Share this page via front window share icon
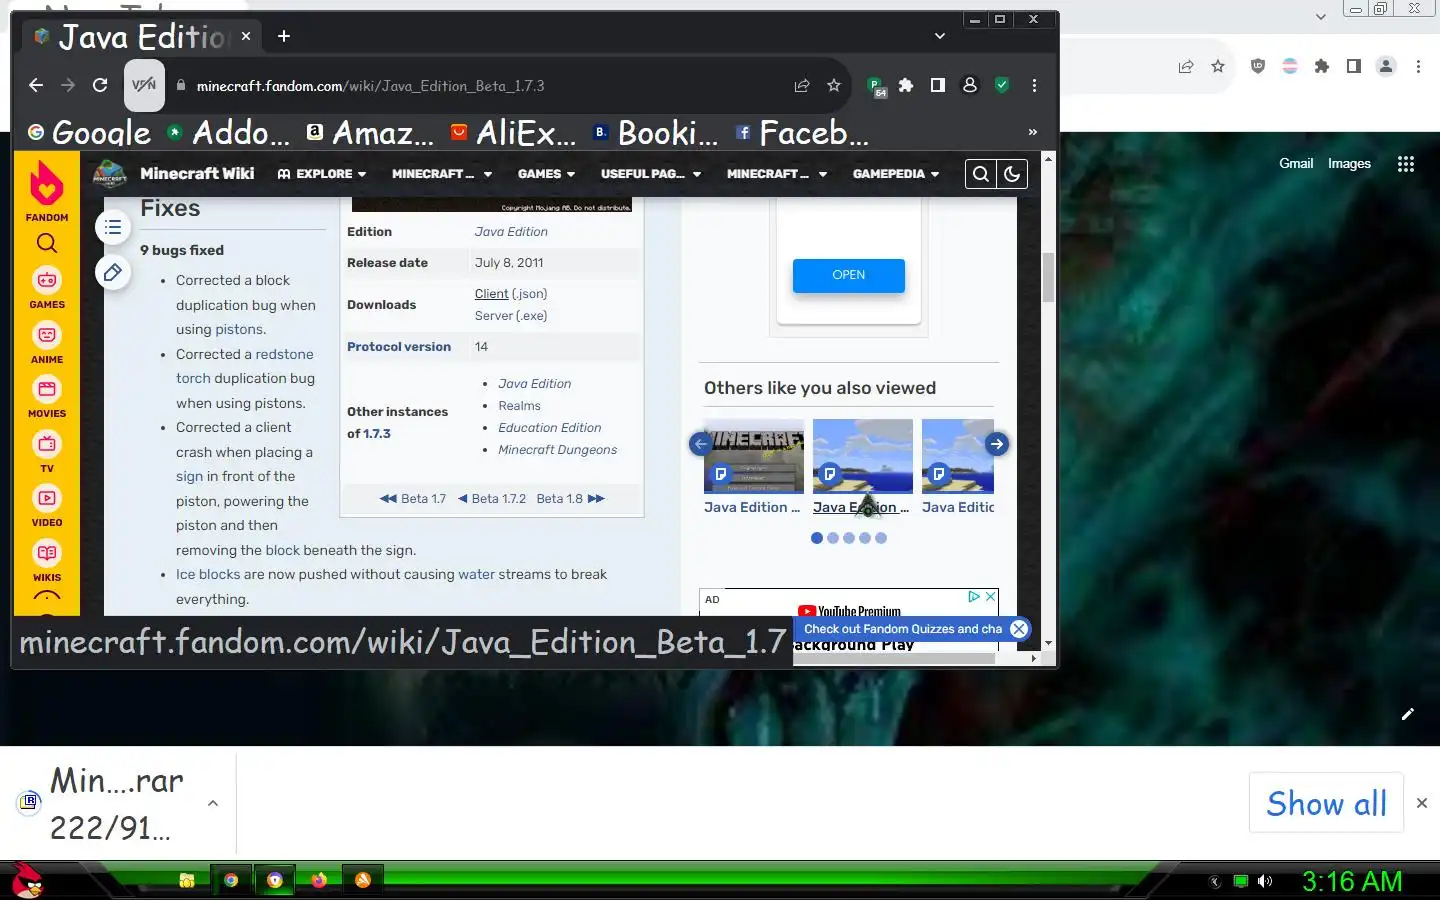The width and height of the screenshot is (1440, 900). pyautogui.click(x=802, y=86)
